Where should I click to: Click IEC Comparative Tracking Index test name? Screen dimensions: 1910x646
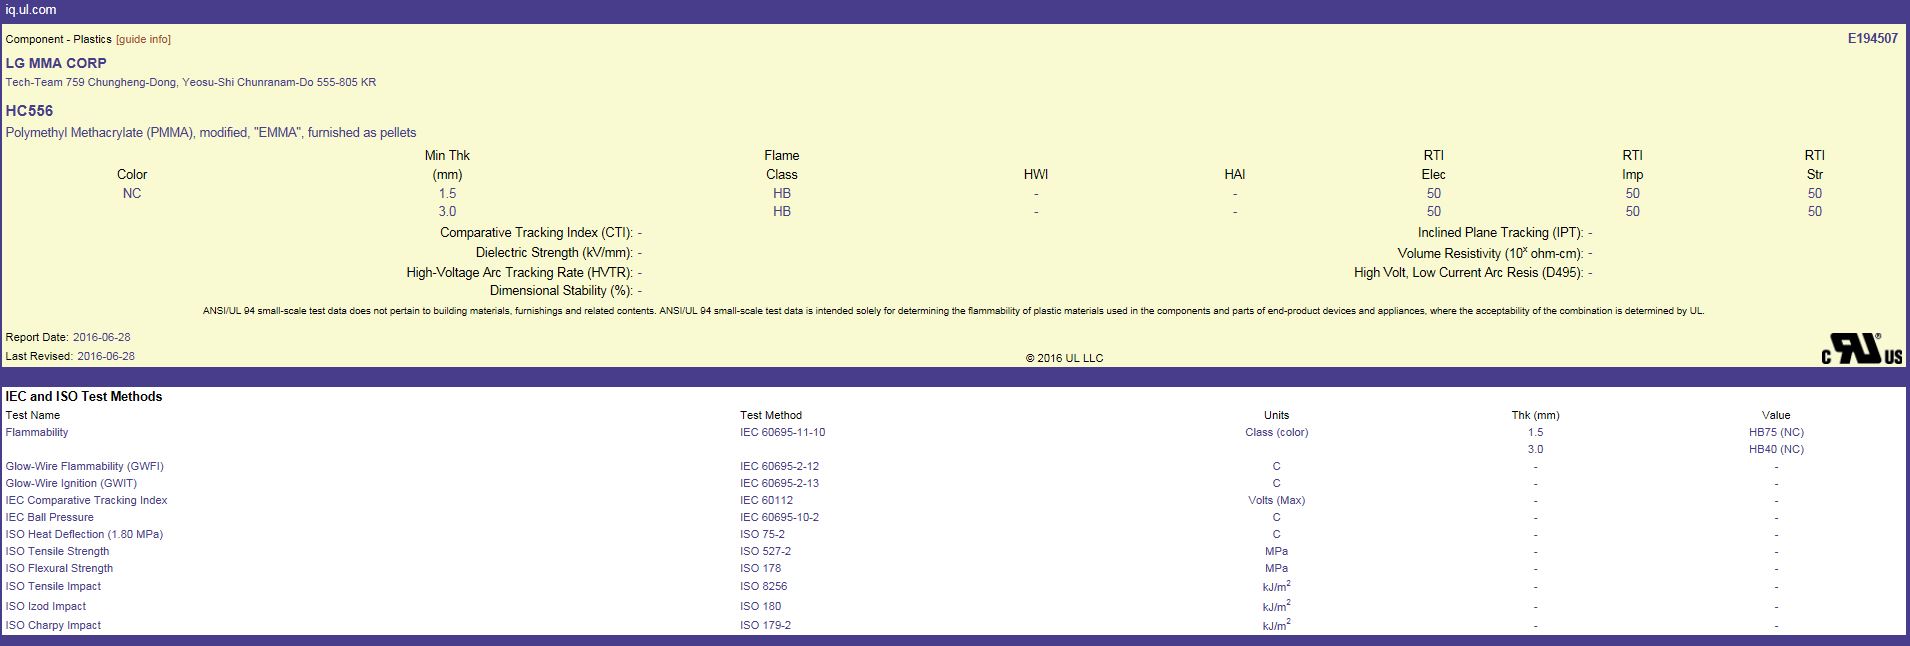[x=87, y=500]
